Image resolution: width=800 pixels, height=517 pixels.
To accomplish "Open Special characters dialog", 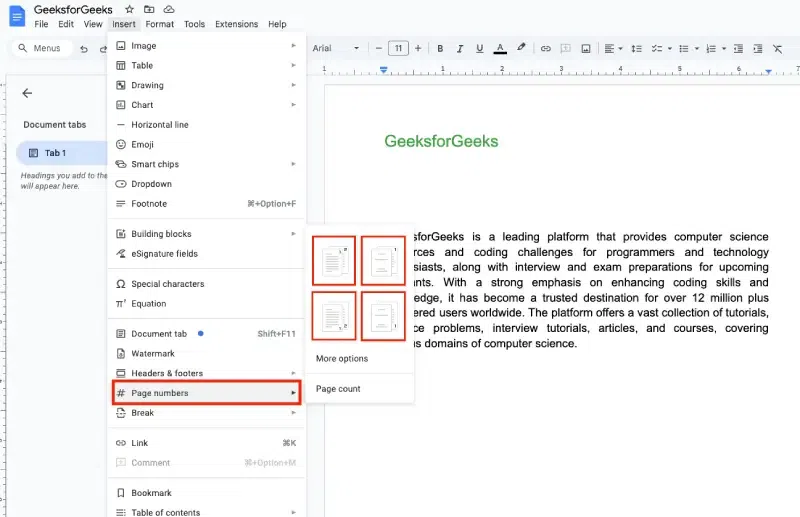I will tap(206, 284).
